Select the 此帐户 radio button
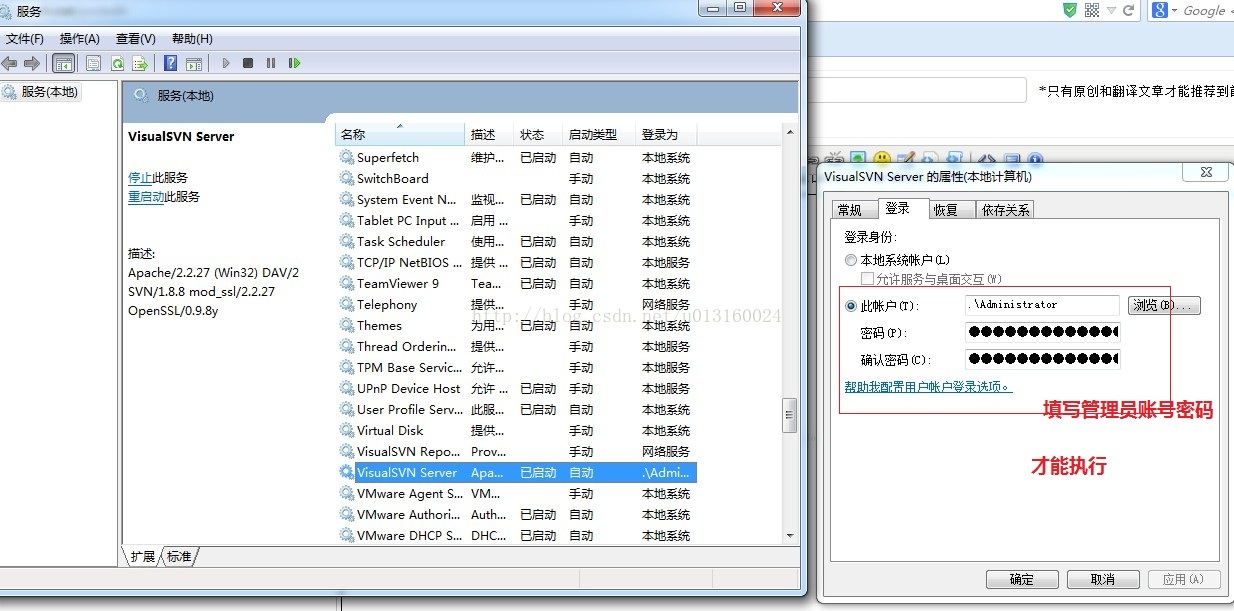The image size is (1234, 611). tap(851, 305)
